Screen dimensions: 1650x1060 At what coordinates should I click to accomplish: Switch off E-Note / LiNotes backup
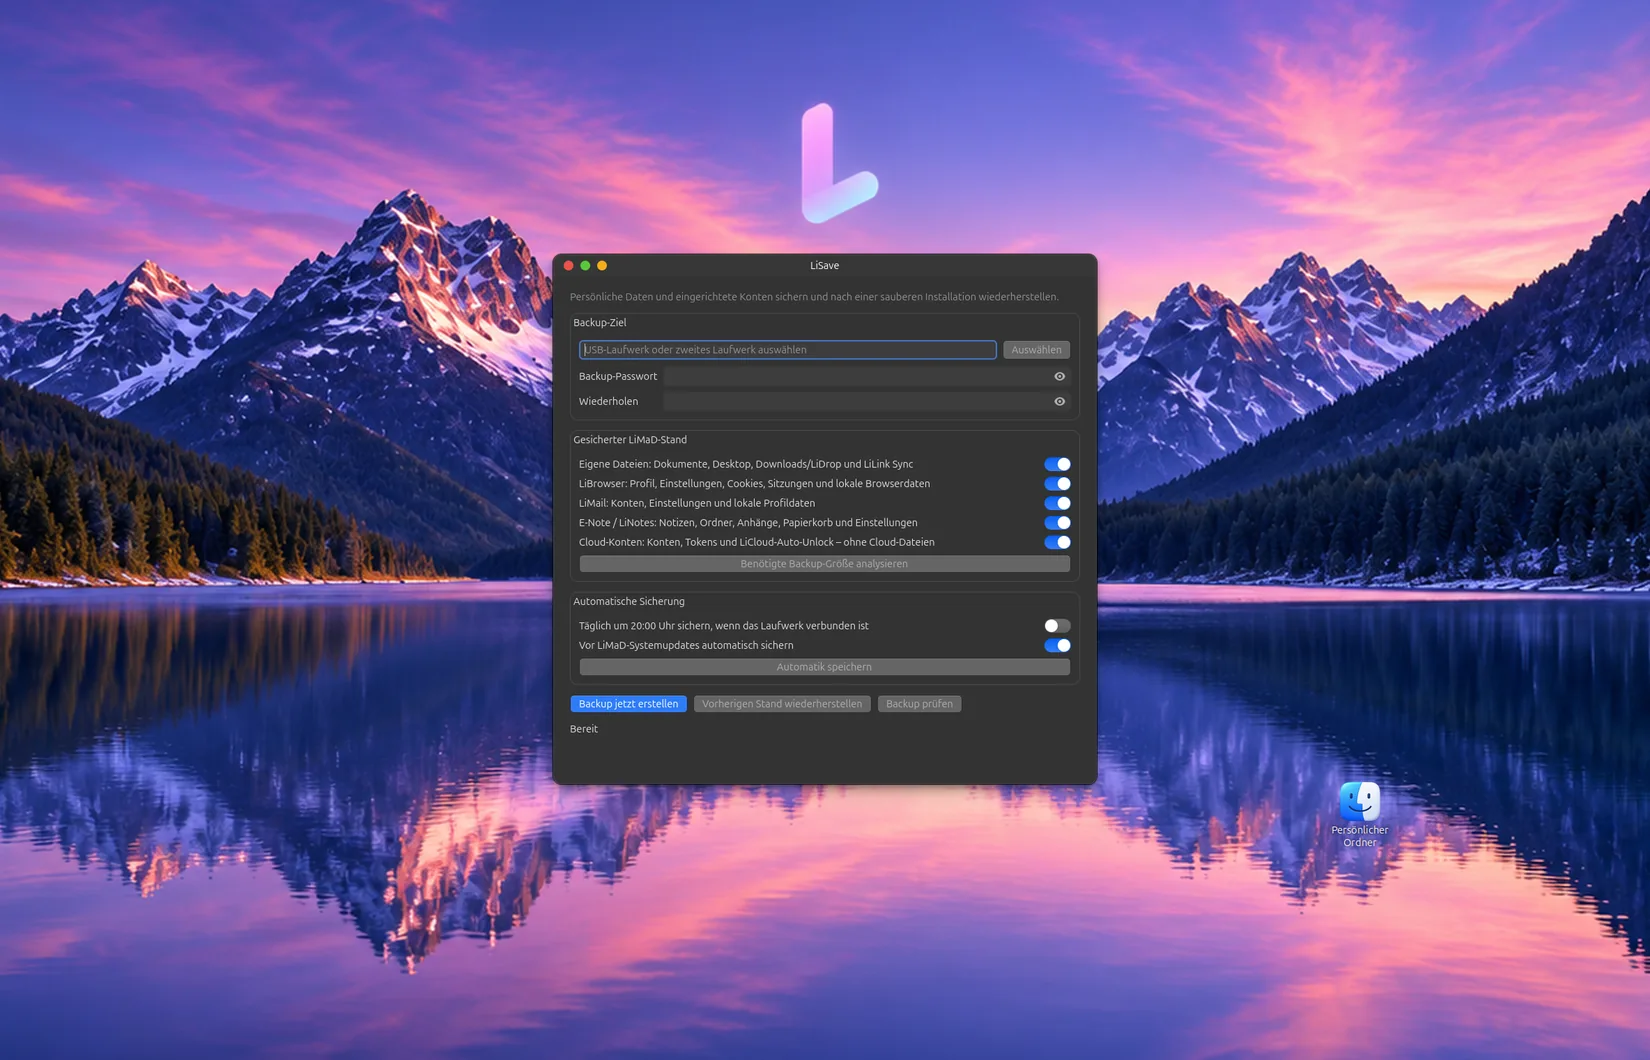[x=1057, y=523]
